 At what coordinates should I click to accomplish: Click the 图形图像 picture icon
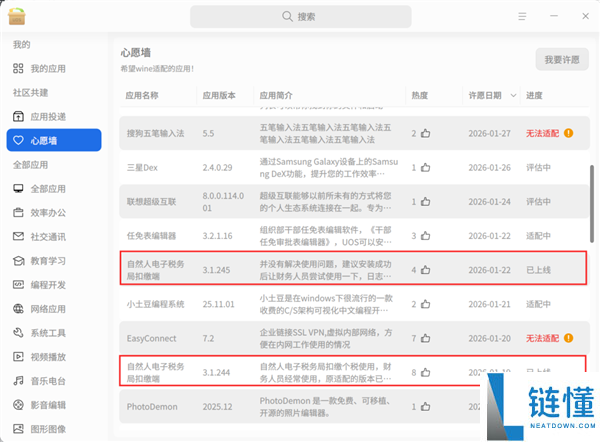click(x=18, y=429)
